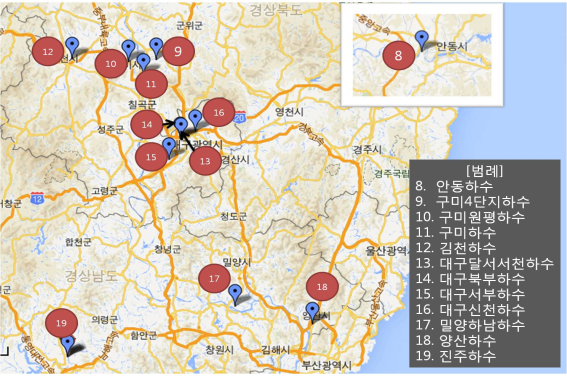Select the blue pin southeast of marker 17
Screen dimensions: 567x378
tap(235, 294)
